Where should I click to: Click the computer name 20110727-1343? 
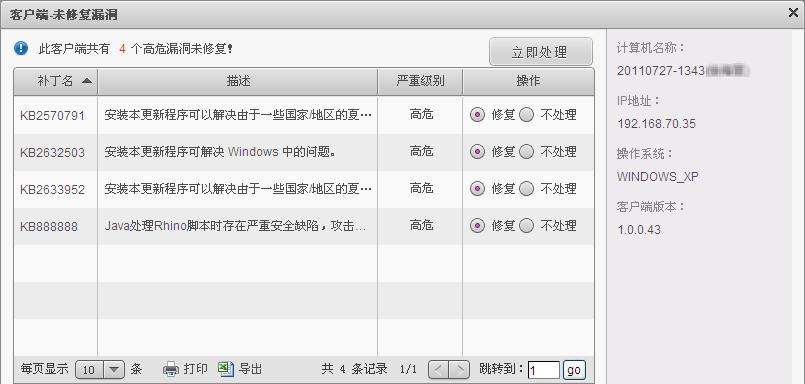(x=661, y=71)
